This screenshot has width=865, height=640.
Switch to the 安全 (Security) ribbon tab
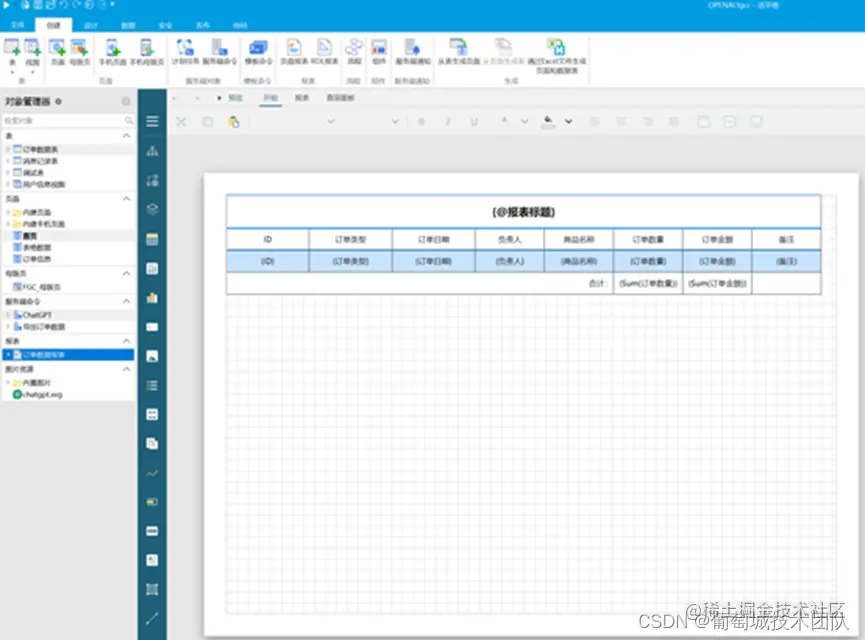pyautogui.click(x=165, y=25)
